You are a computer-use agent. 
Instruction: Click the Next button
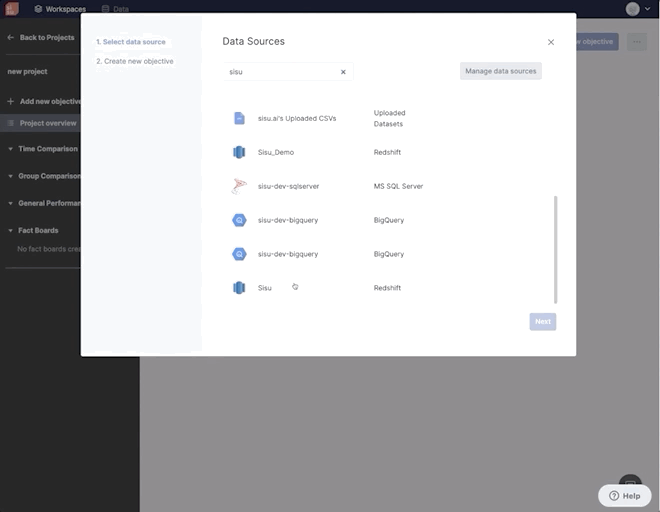click(x=543, y=322)
